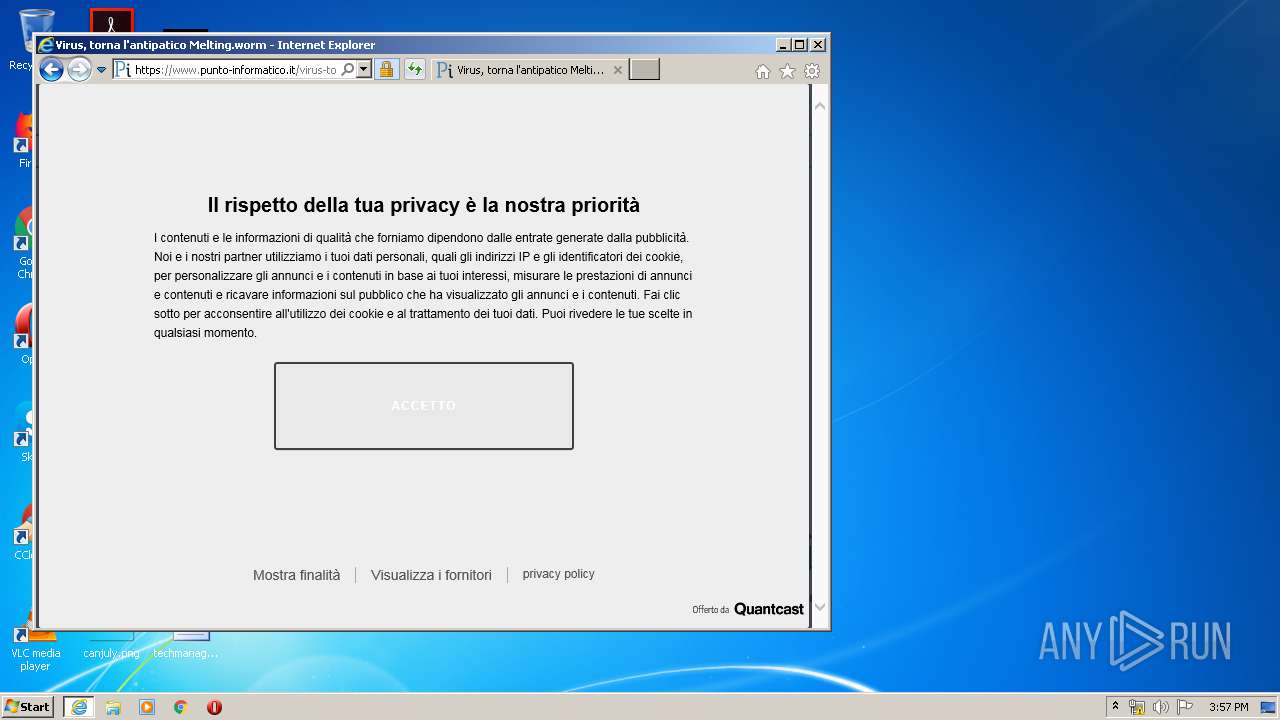
Task: Expand the address bar autocomplete dropdown
Action: 364,70
